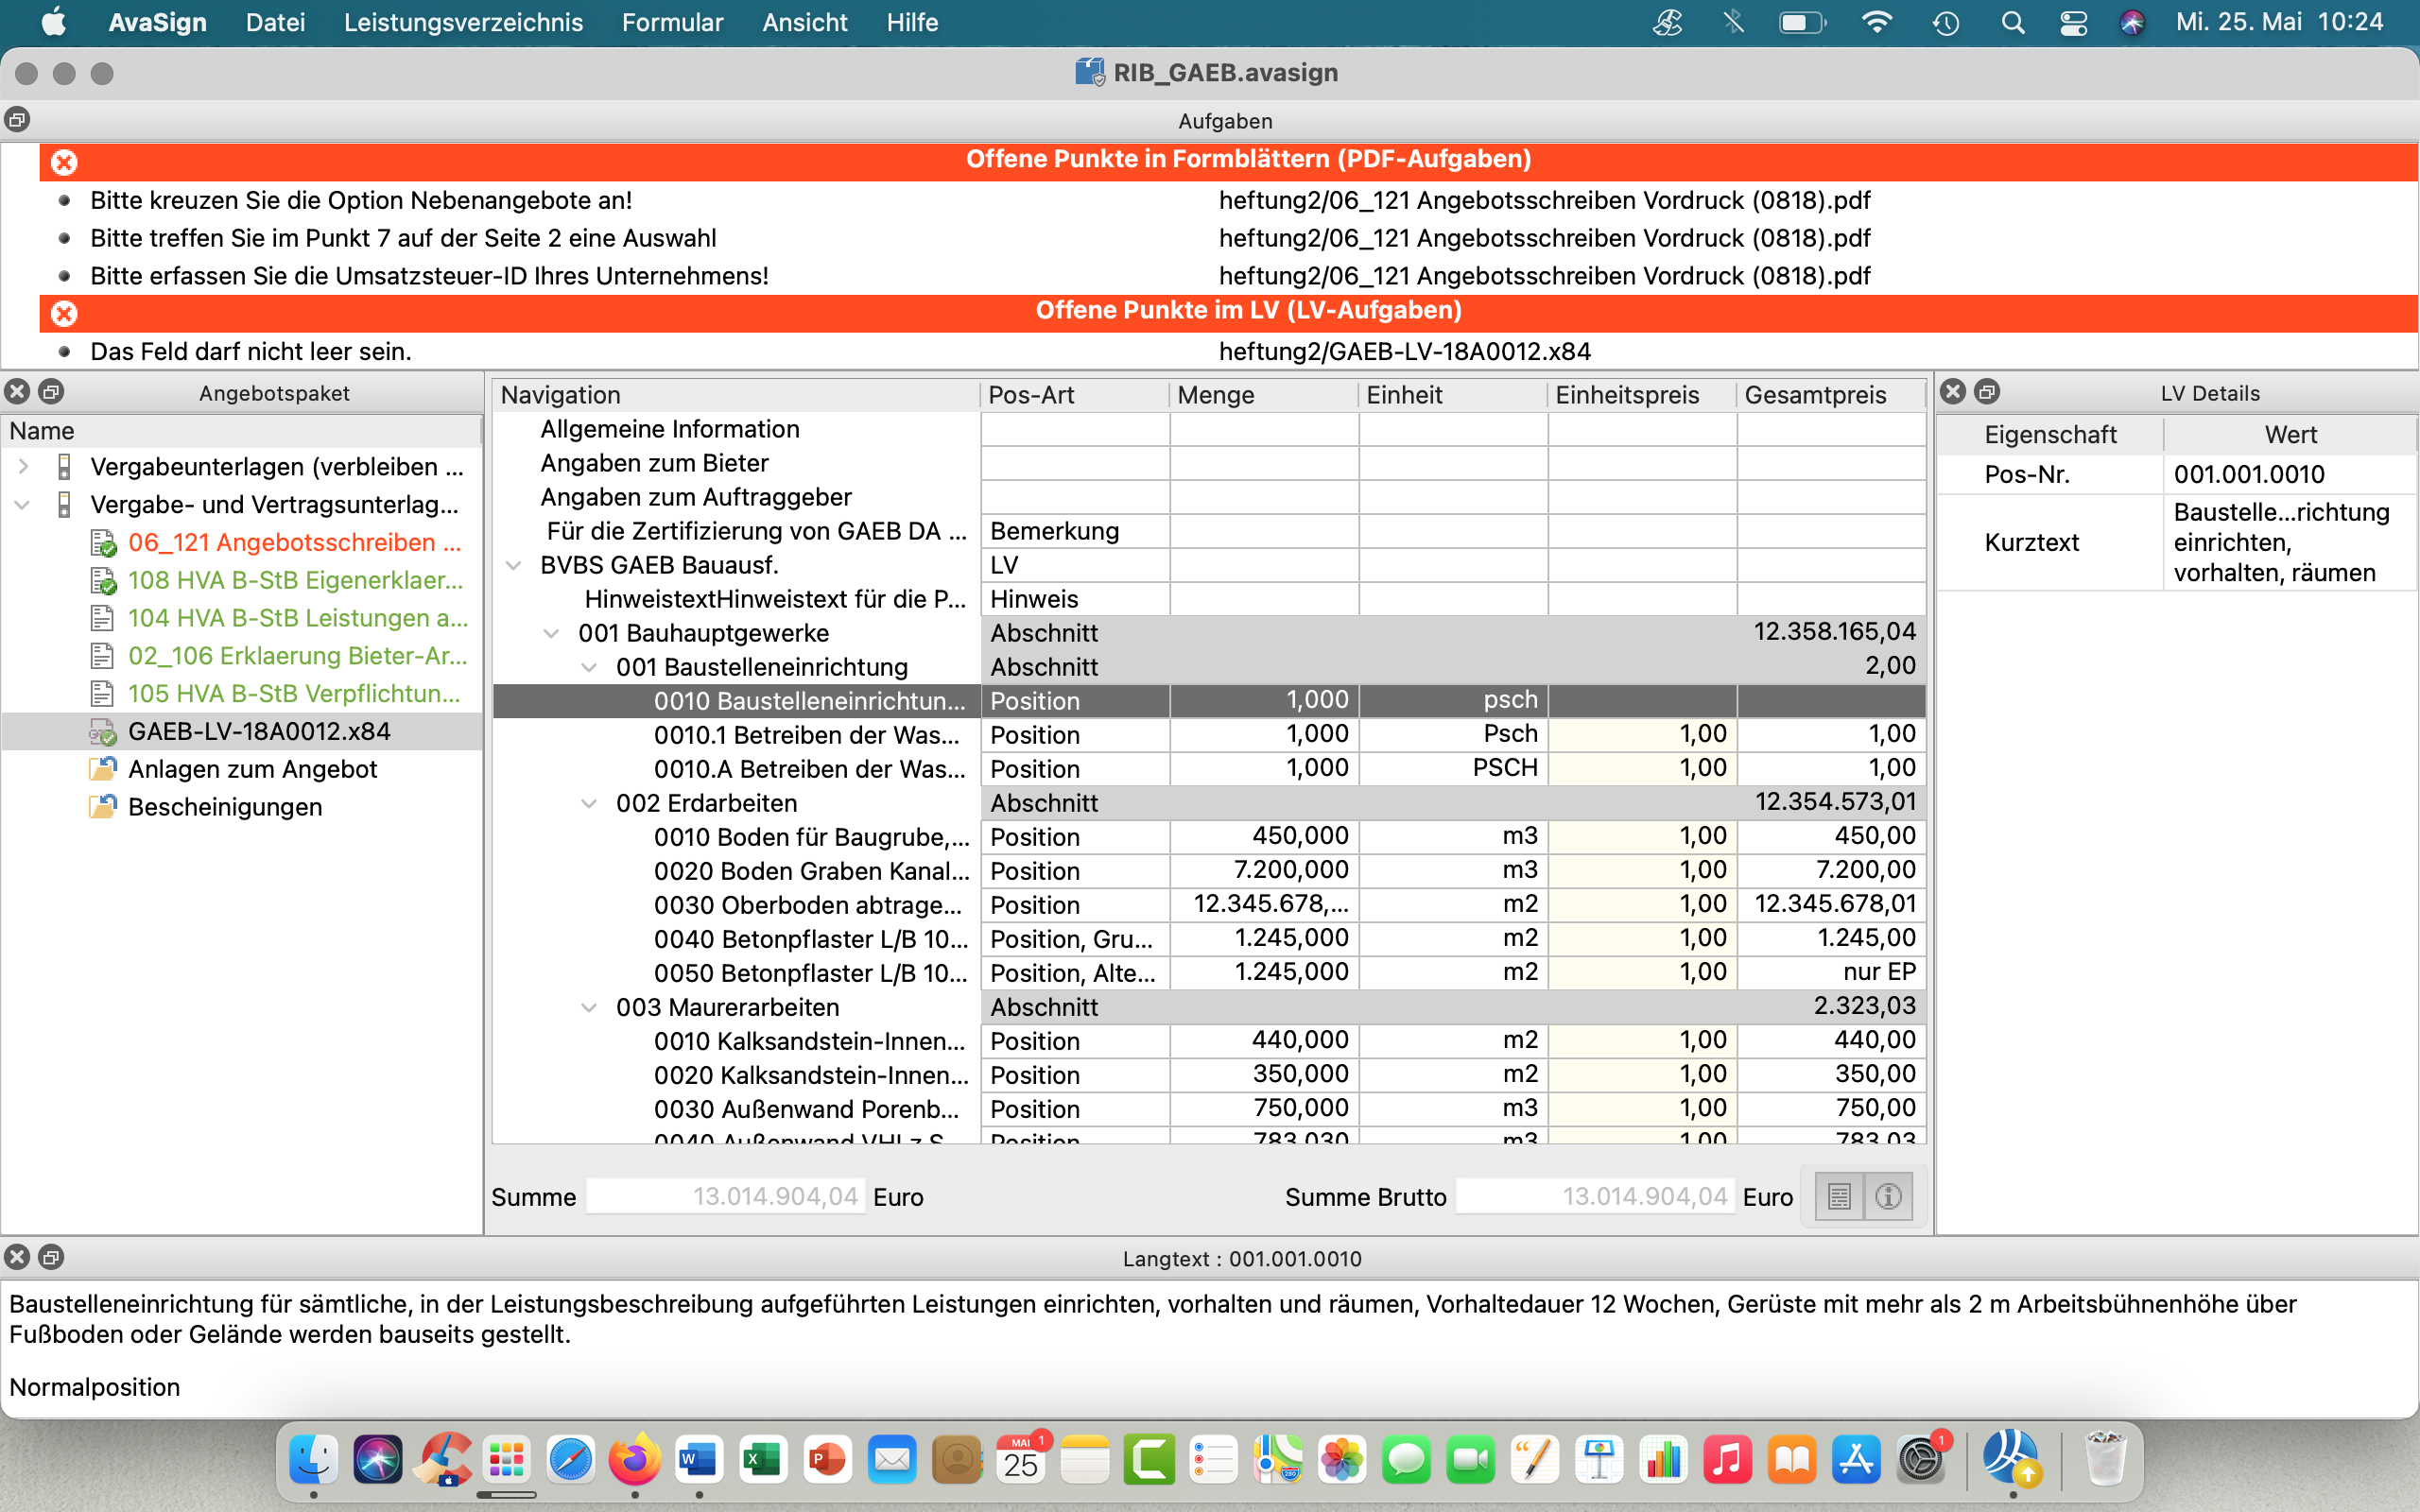
Task: Collapse the BVBS GAEB Bauausf. node
Action: (x=513, y=565)
